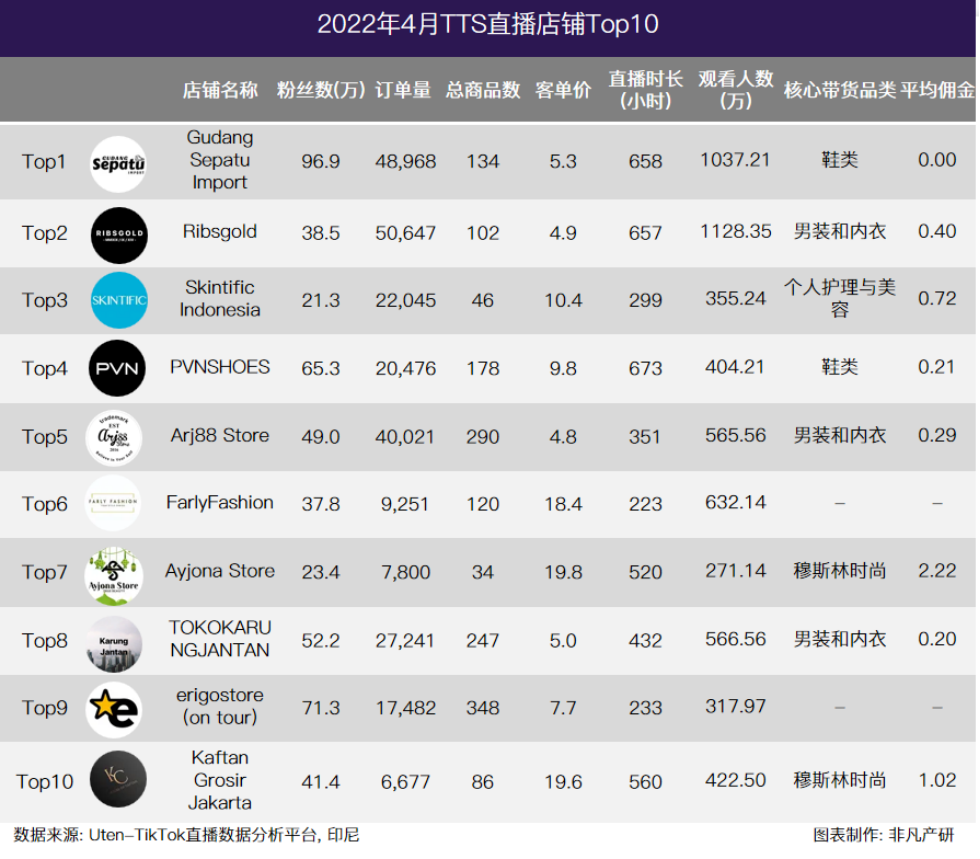
Task: Click the 订单量 column header
Action: 403,90
